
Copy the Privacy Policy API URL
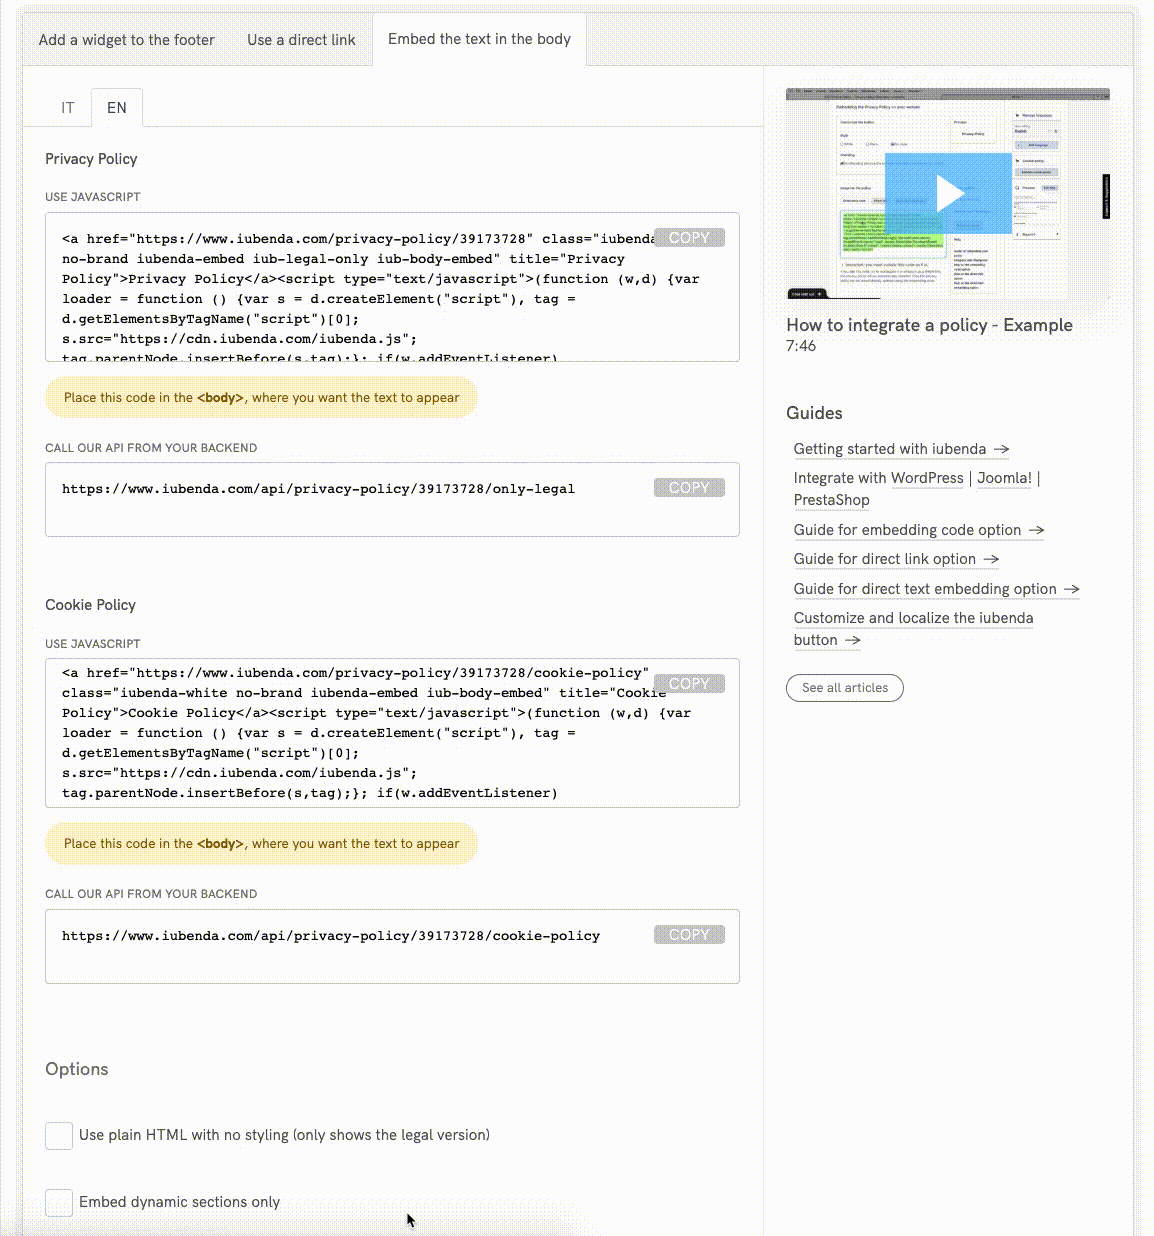(689, 487)
